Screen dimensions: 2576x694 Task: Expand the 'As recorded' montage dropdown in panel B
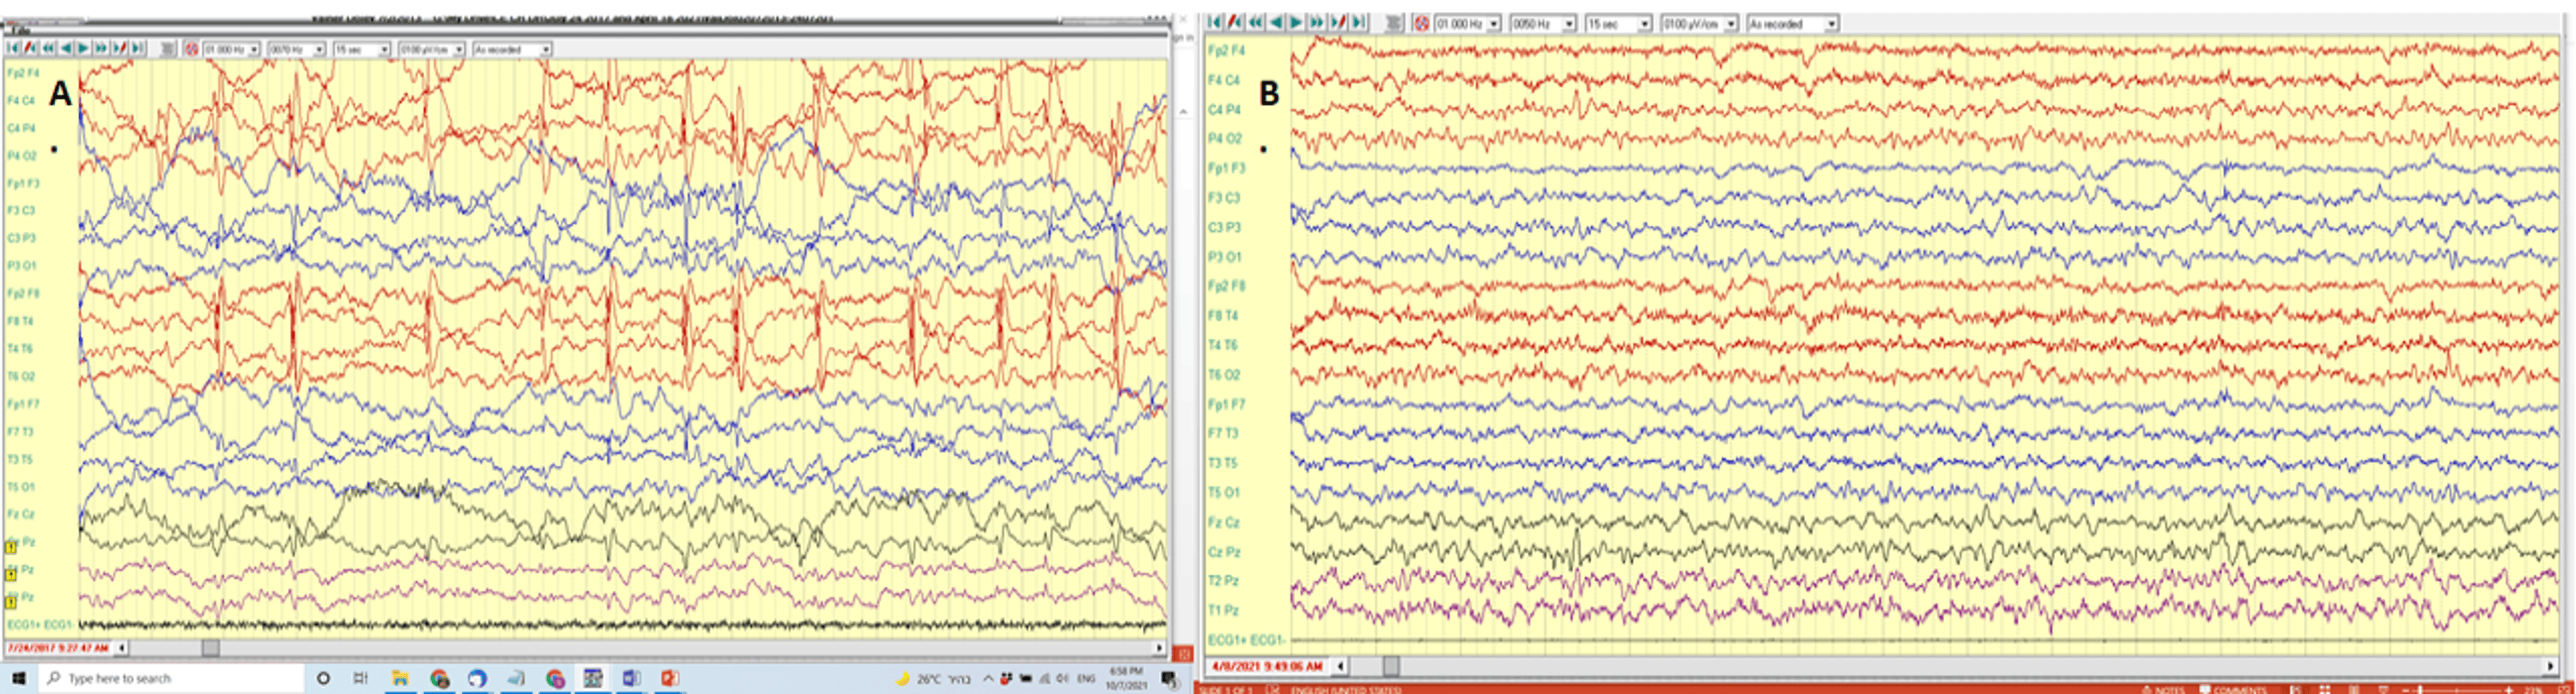pyautogui.click(x=1831, y=23)
